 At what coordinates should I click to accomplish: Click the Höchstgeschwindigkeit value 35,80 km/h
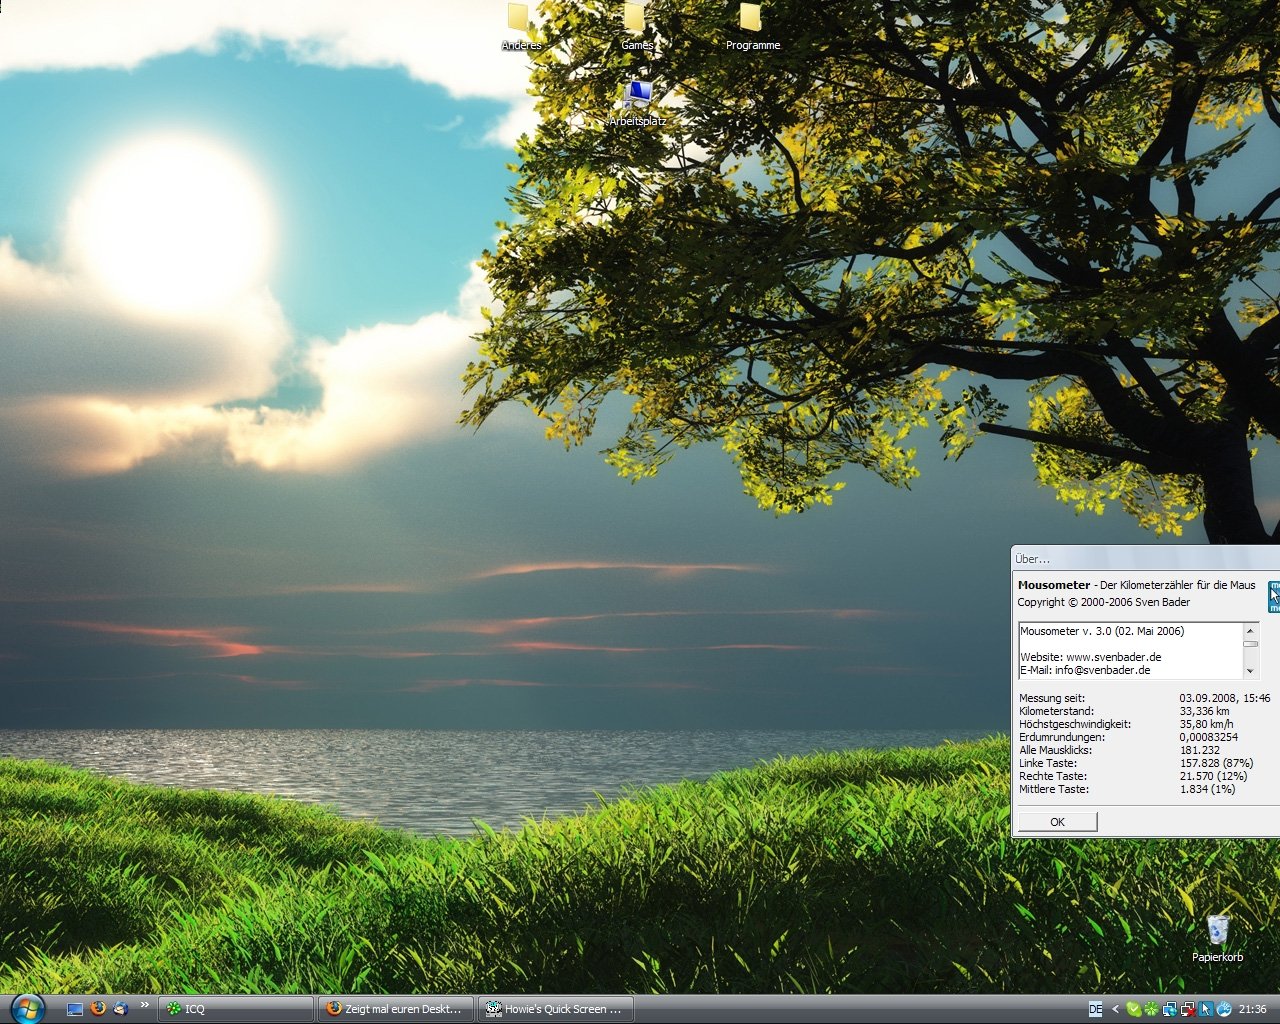[x=1206, y=724]
